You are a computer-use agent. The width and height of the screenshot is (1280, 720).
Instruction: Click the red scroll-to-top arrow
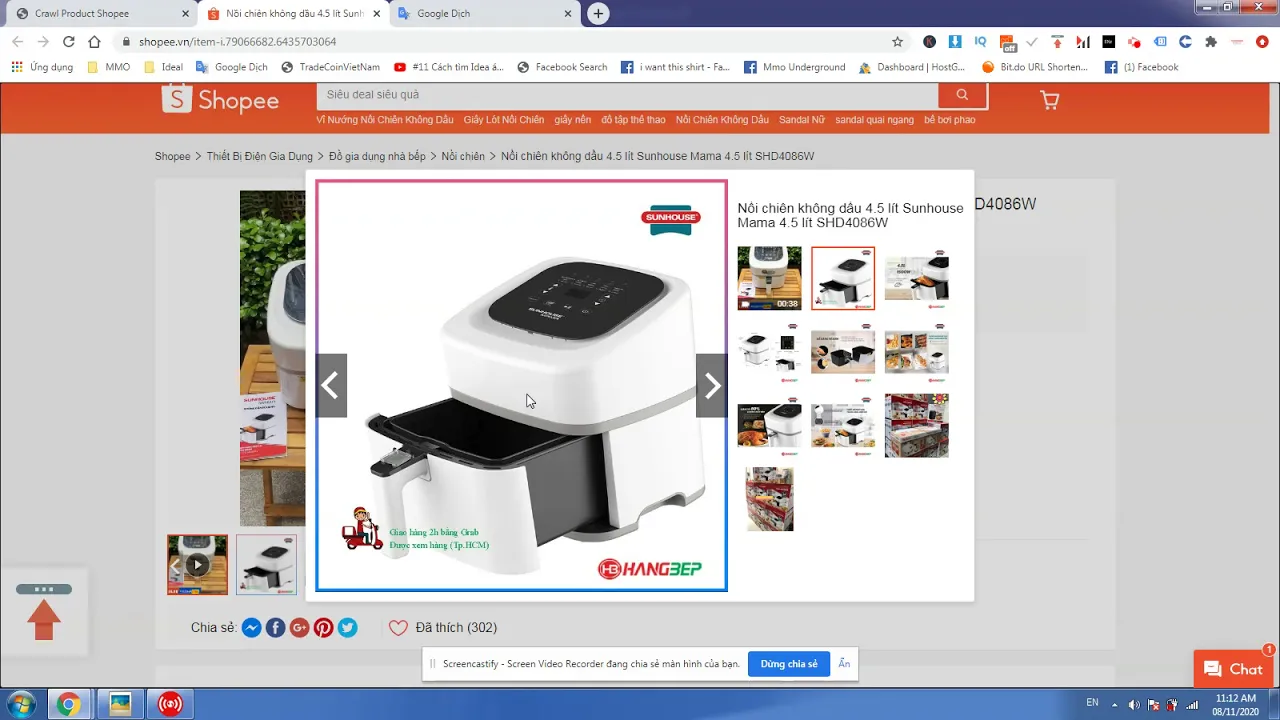(x=44, y=619)
